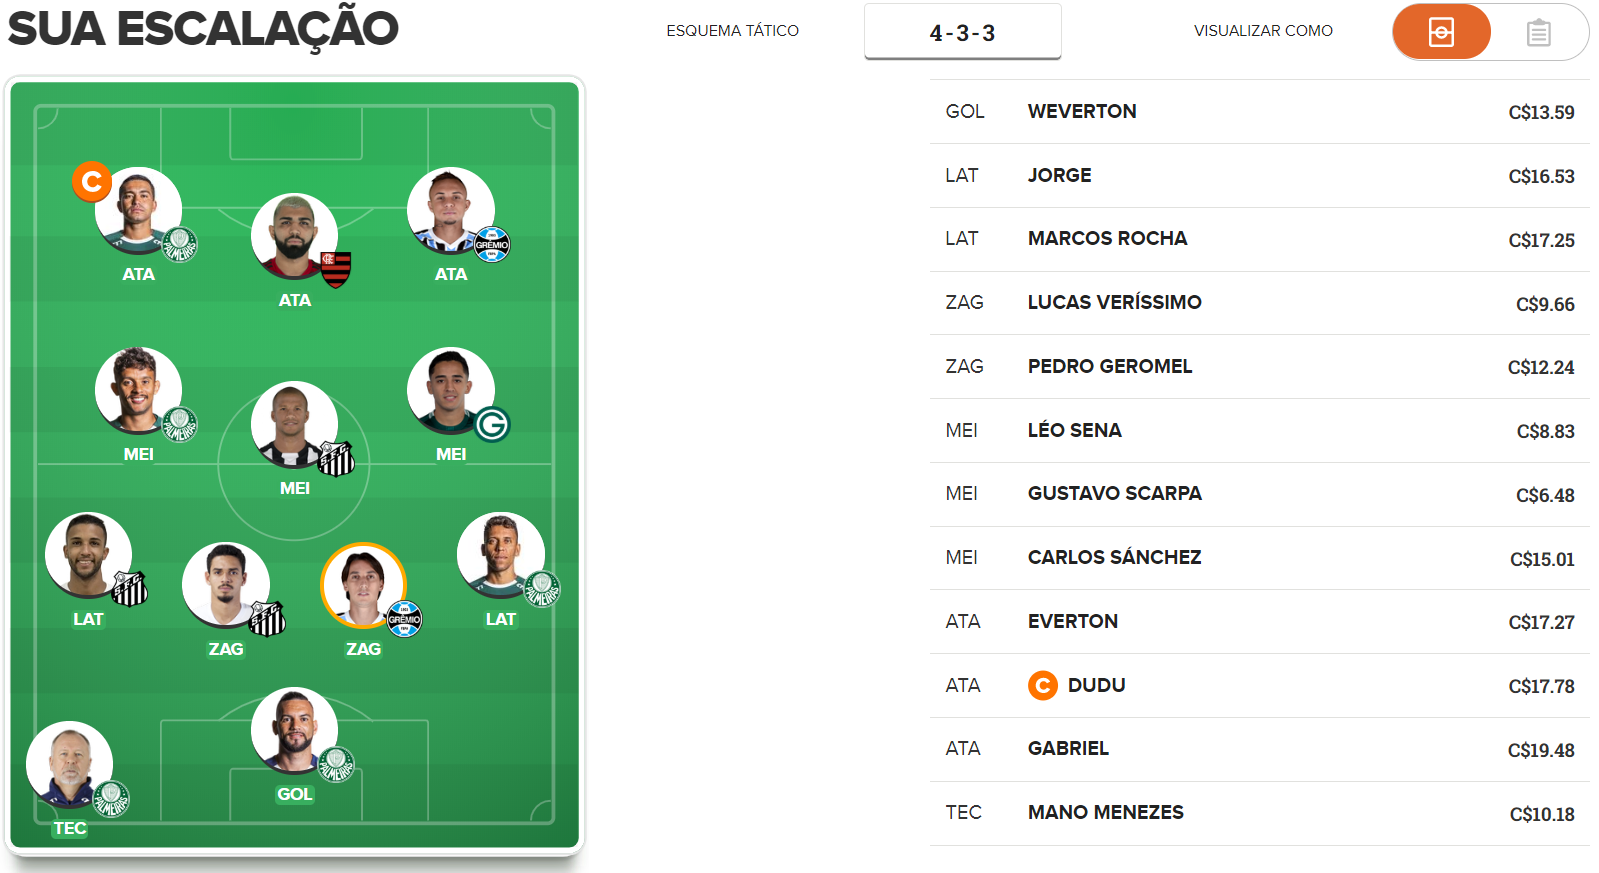Click Flamengo crest on center attacker
Viewport: 1599px width, 873px height.
336,268
